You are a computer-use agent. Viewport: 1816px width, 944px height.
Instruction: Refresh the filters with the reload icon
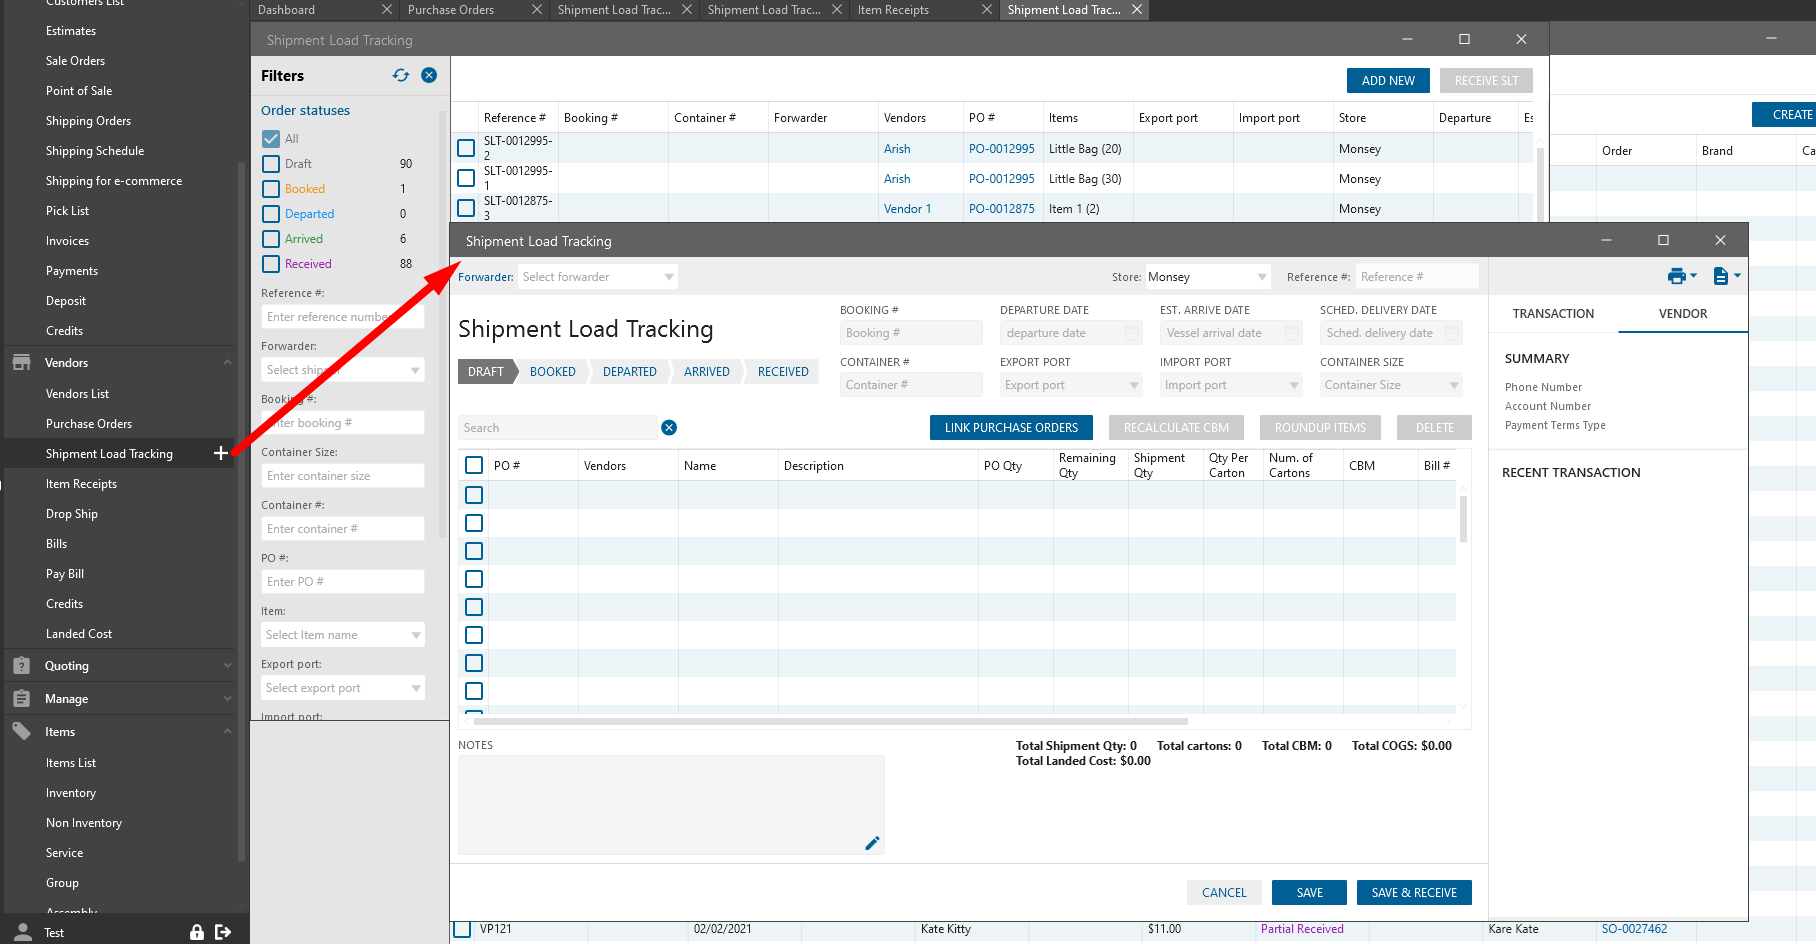pyautogui.click(x=401, y=75)
